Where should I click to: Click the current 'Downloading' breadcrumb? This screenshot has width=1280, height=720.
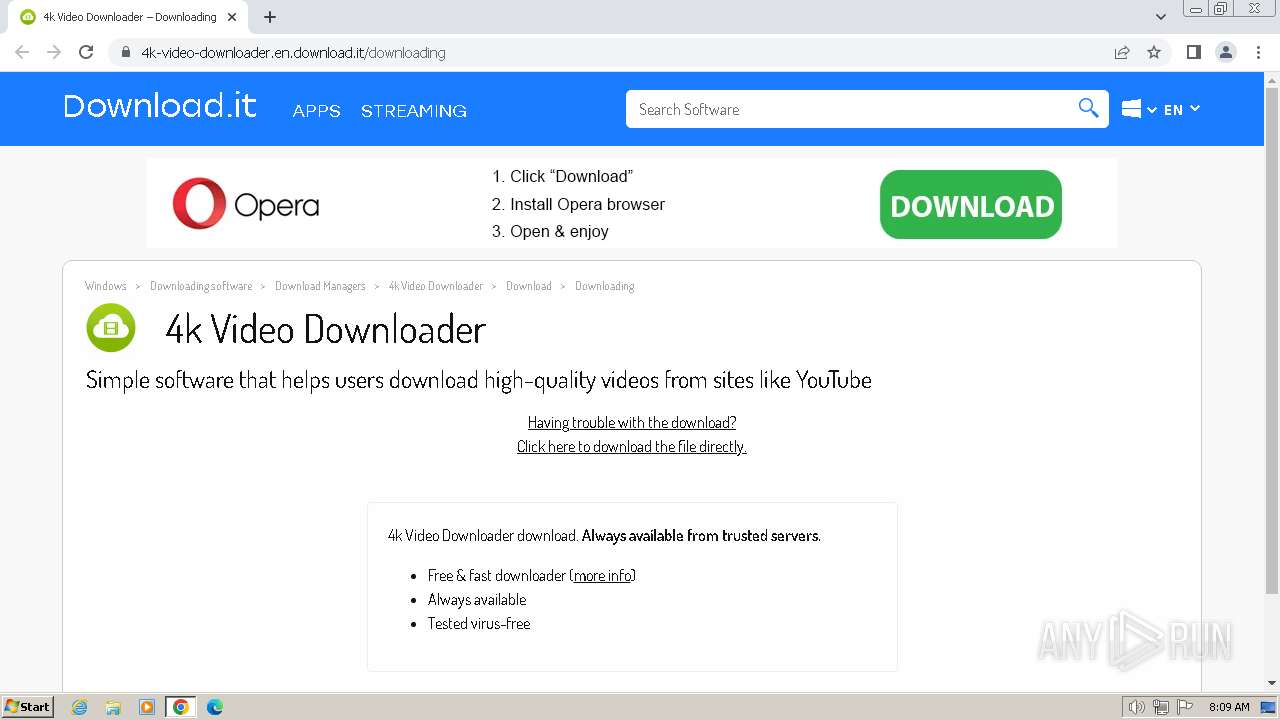pyautogui.click(x=605, y=286)
